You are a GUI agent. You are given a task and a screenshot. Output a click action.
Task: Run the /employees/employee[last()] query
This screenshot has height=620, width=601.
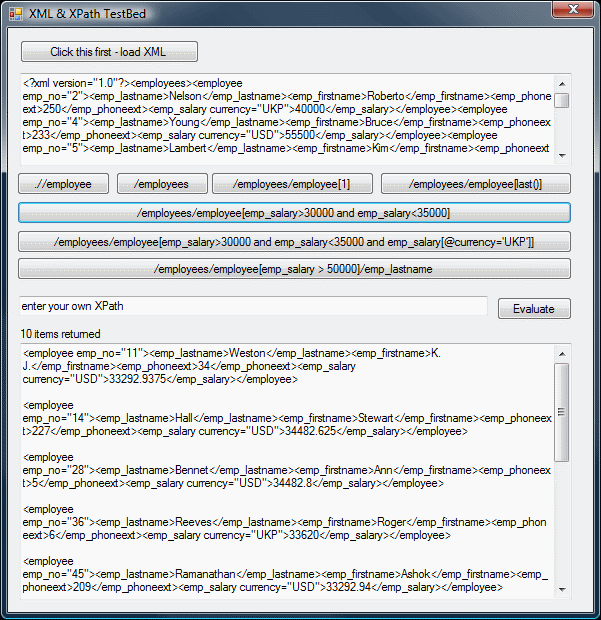coord(475,184)
